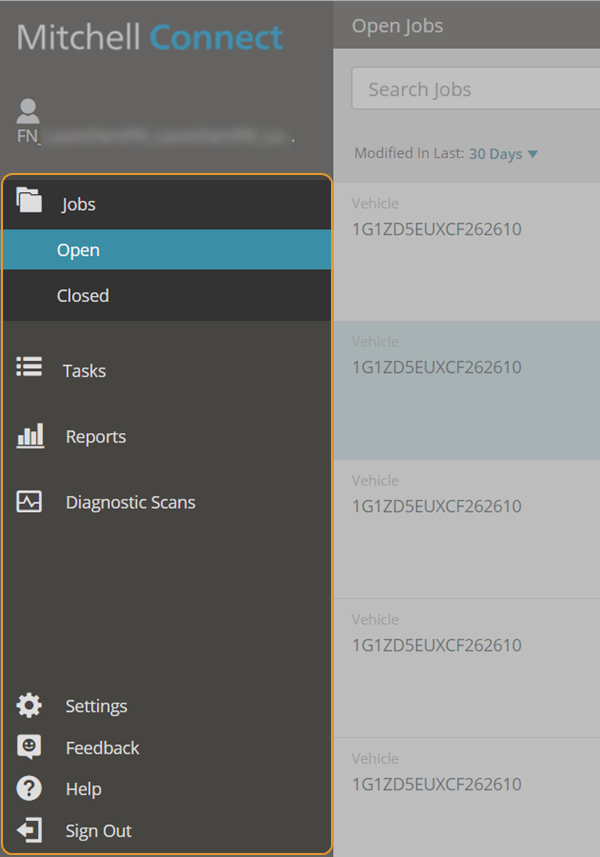Open the Help link
The image size is (600, 857).
click(x=84, y=789)
